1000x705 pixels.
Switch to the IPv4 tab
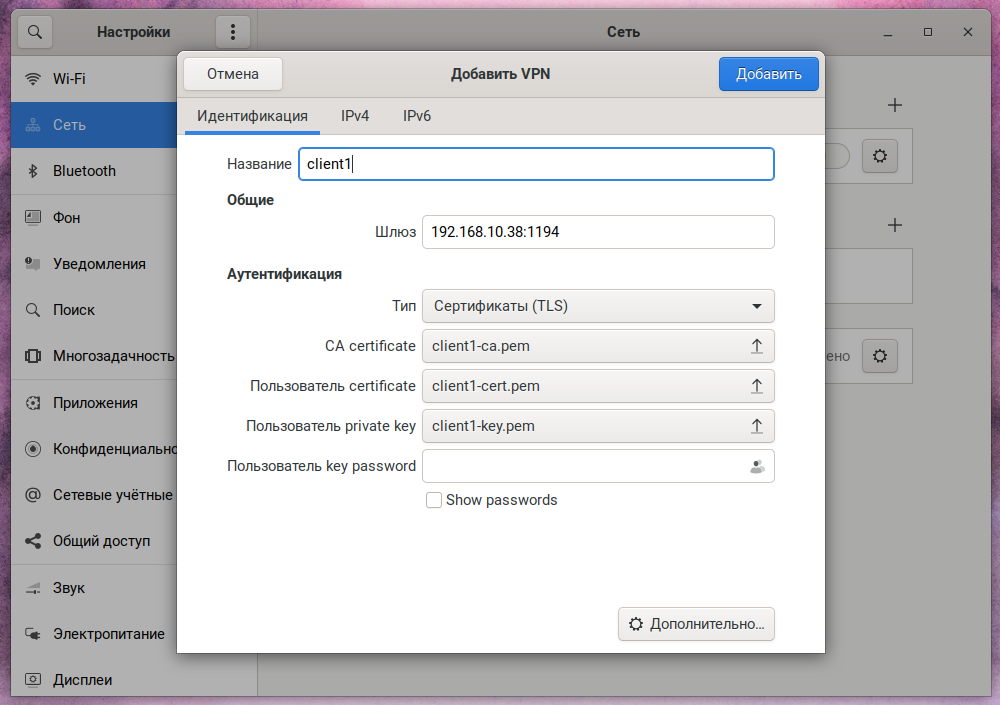(x=355, y=116)
